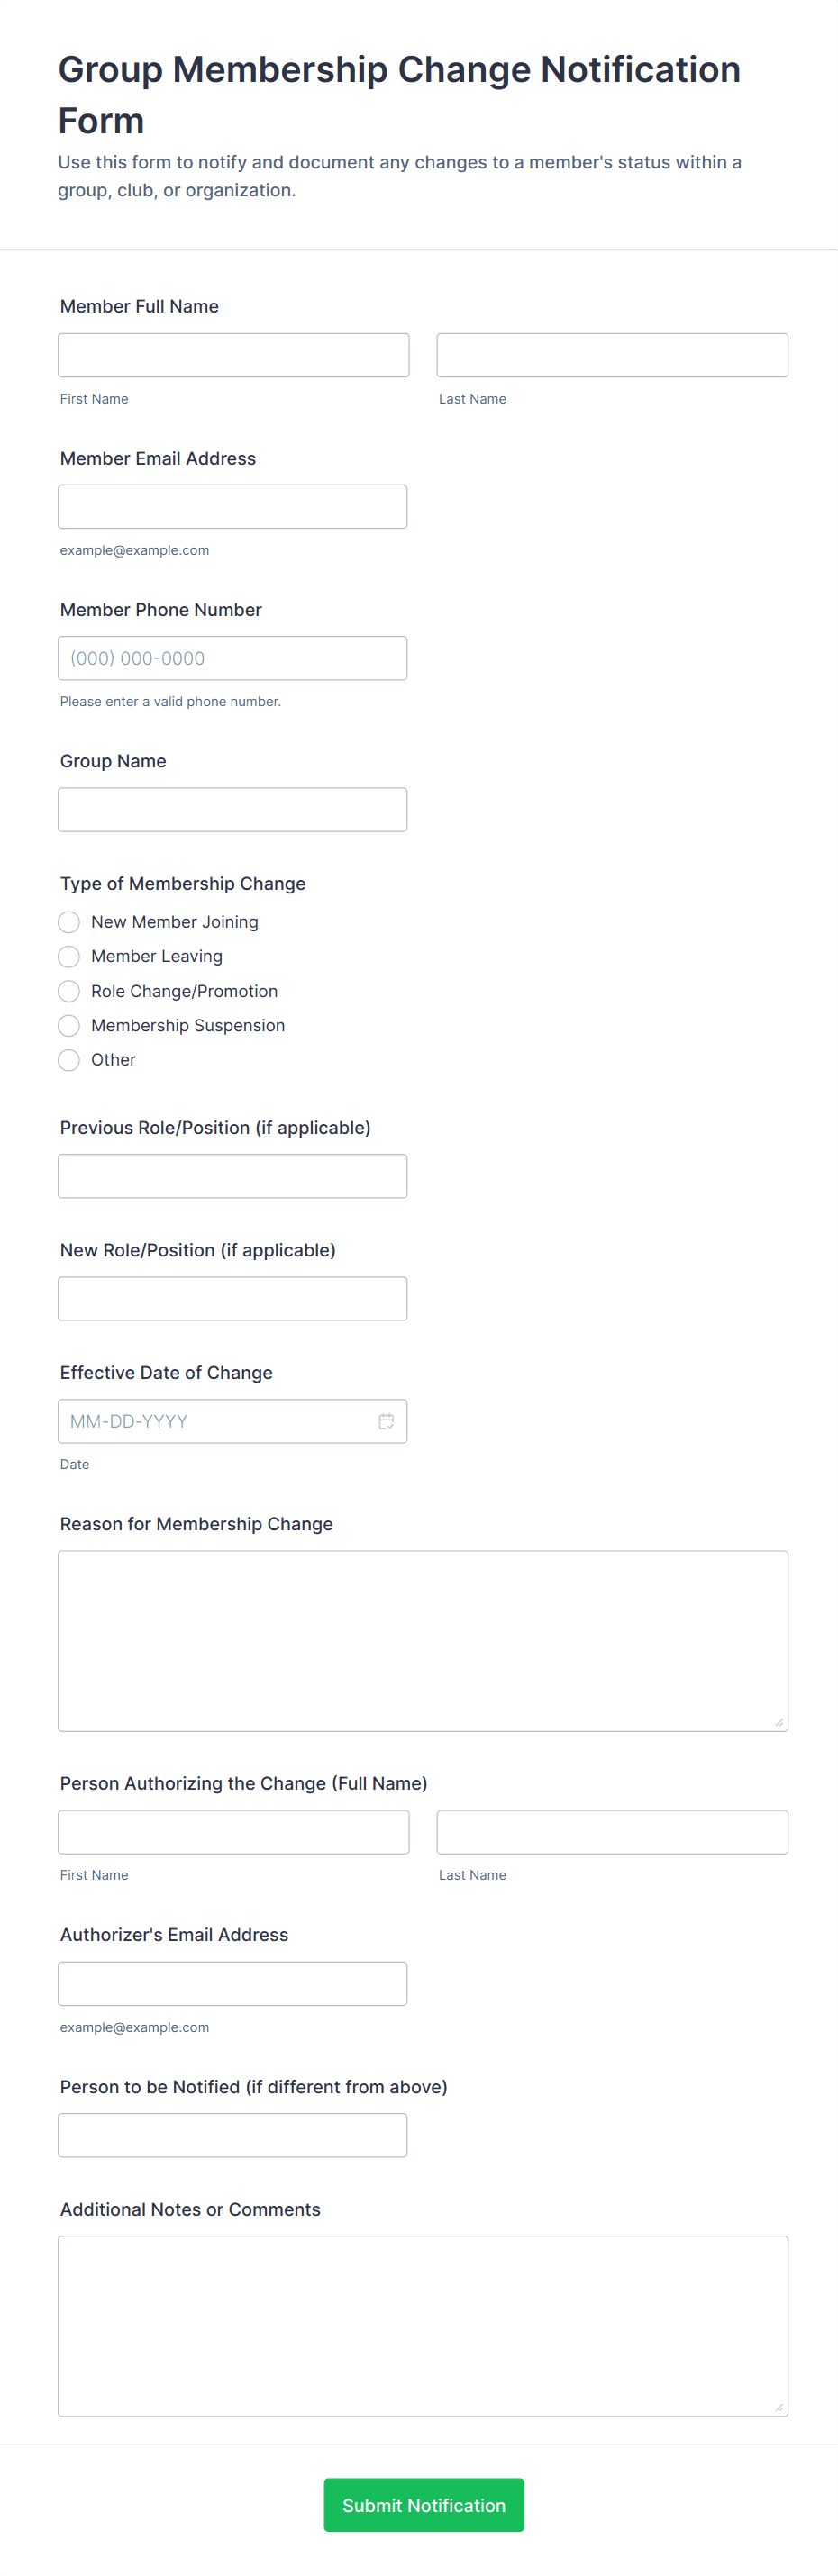Click the Group Name text box
This screenshot has height=2576, width=838.
(232, 810)
